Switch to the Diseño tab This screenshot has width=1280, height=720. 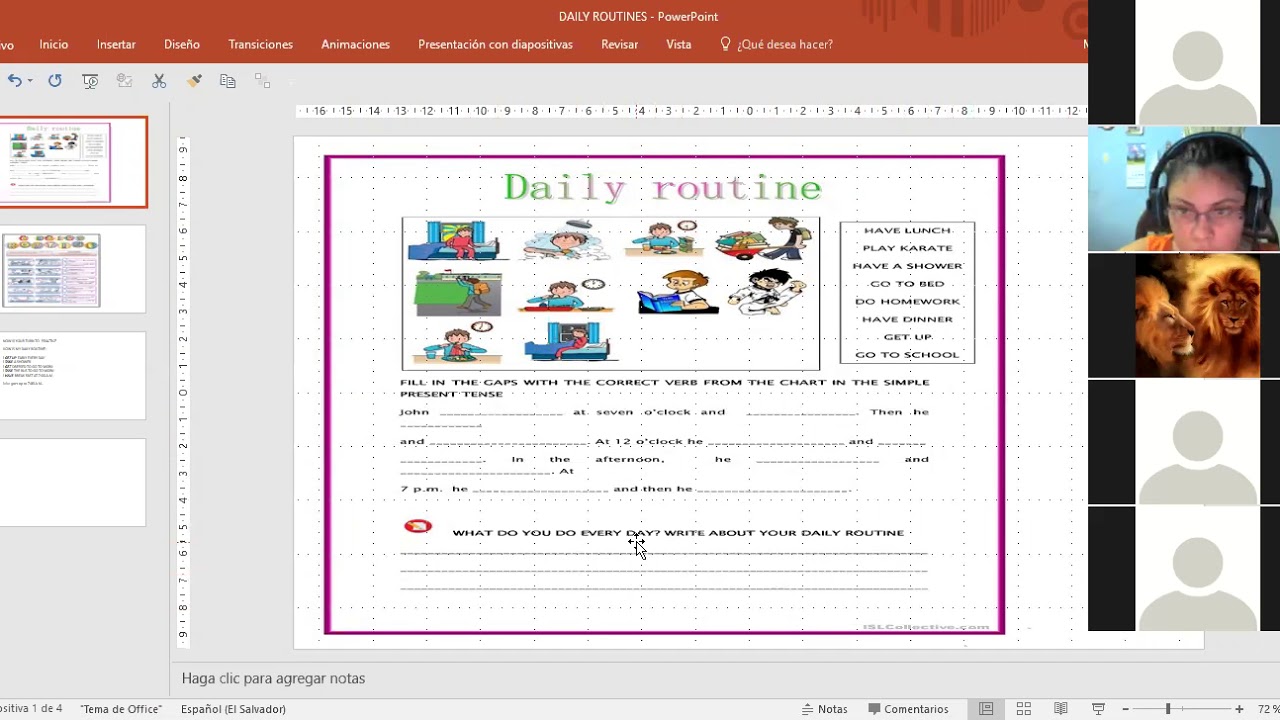pyautogui.click(x=182, y=44)
